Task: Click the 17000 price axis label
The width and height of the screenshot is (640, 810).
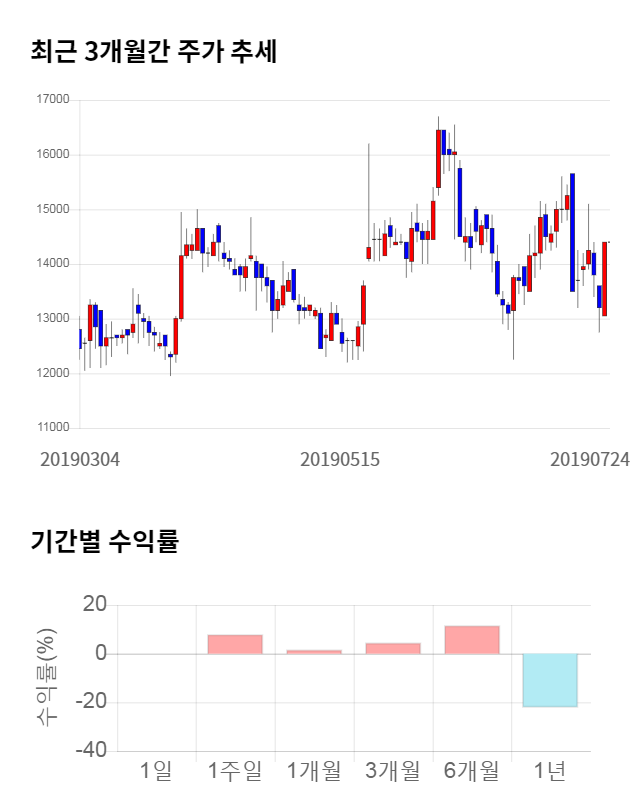Action: [x=51, y=100]
